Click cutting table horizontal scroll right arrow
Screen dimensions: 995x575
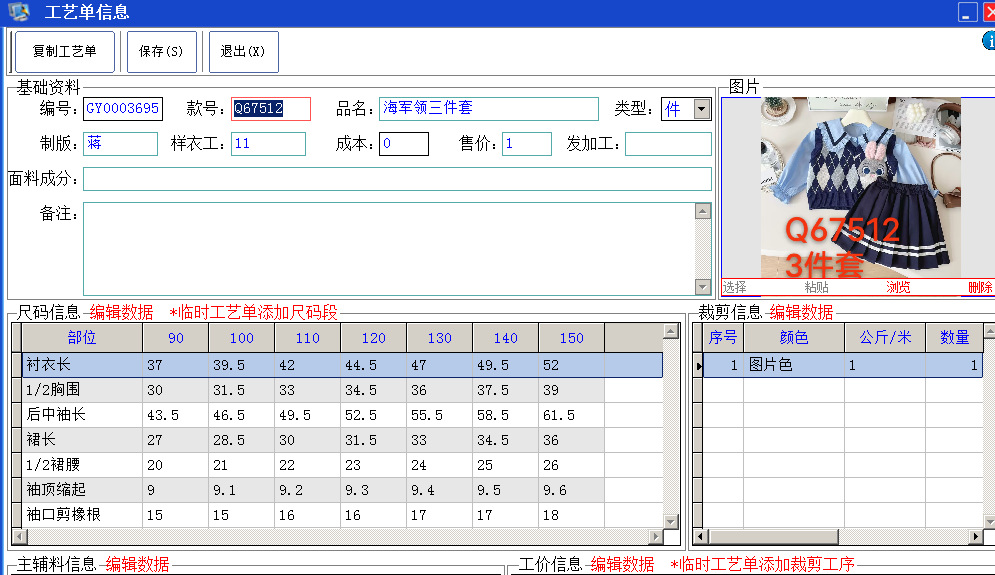976,537
